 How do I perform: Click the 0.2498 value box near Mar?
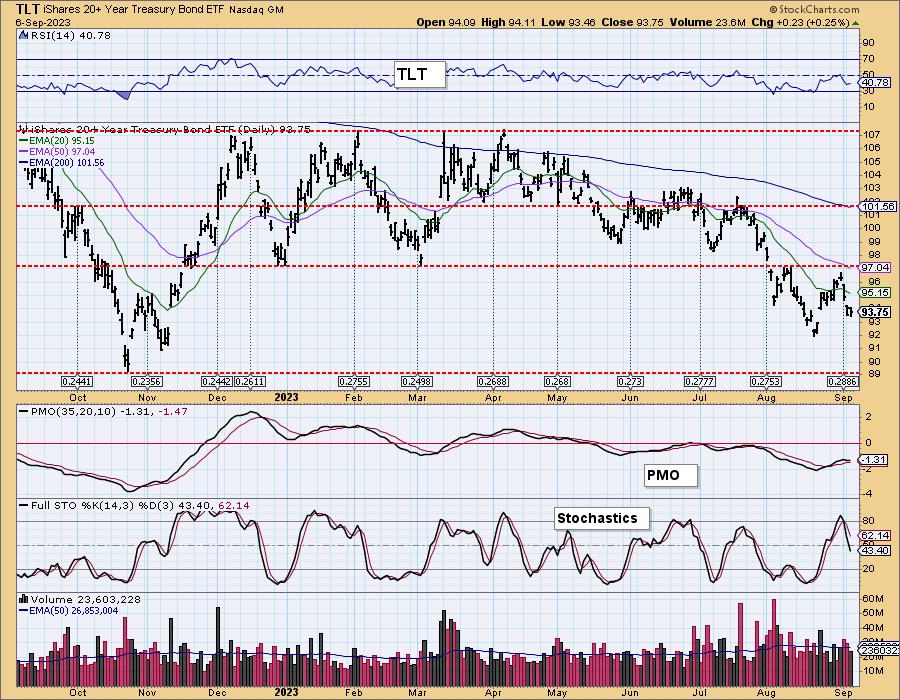coord(417,382)
